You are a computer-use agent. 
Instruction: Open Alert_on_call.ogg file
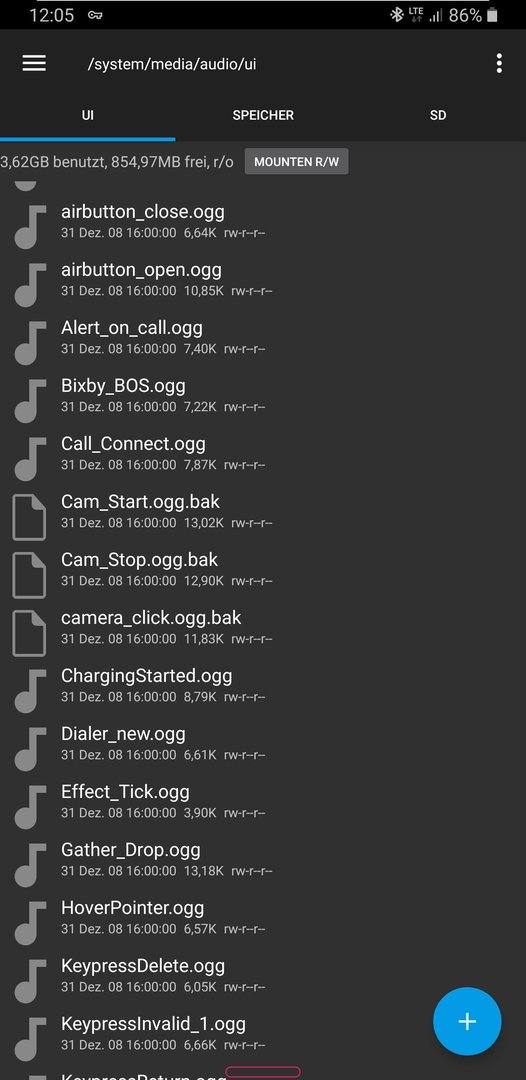(263, 336)
